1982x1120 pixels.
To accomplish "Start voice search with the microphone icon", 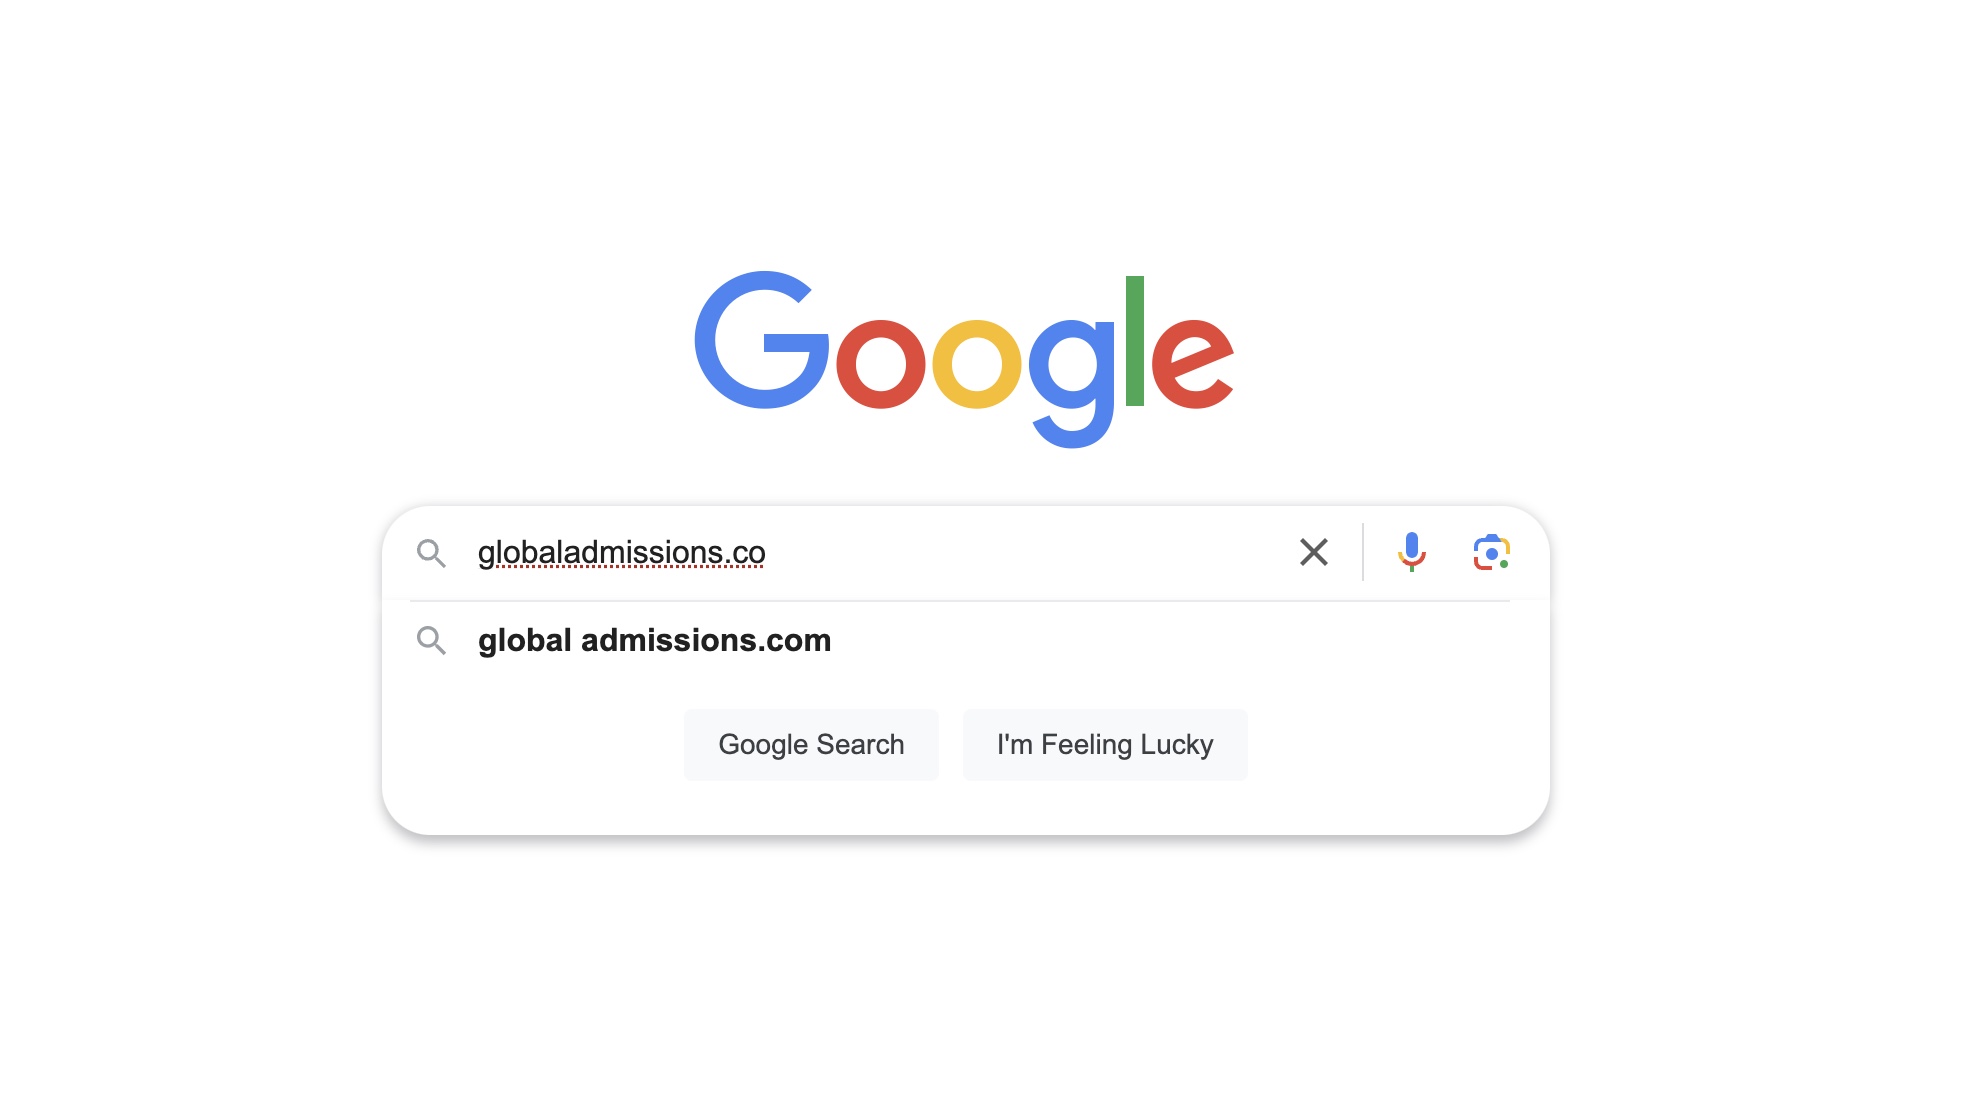I will tap(1412, 552).
